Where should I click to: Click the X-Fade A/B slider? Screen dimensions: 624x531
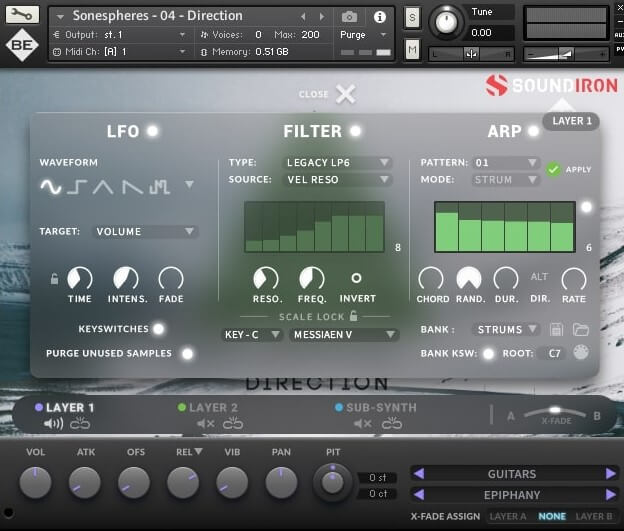[554, 414]
